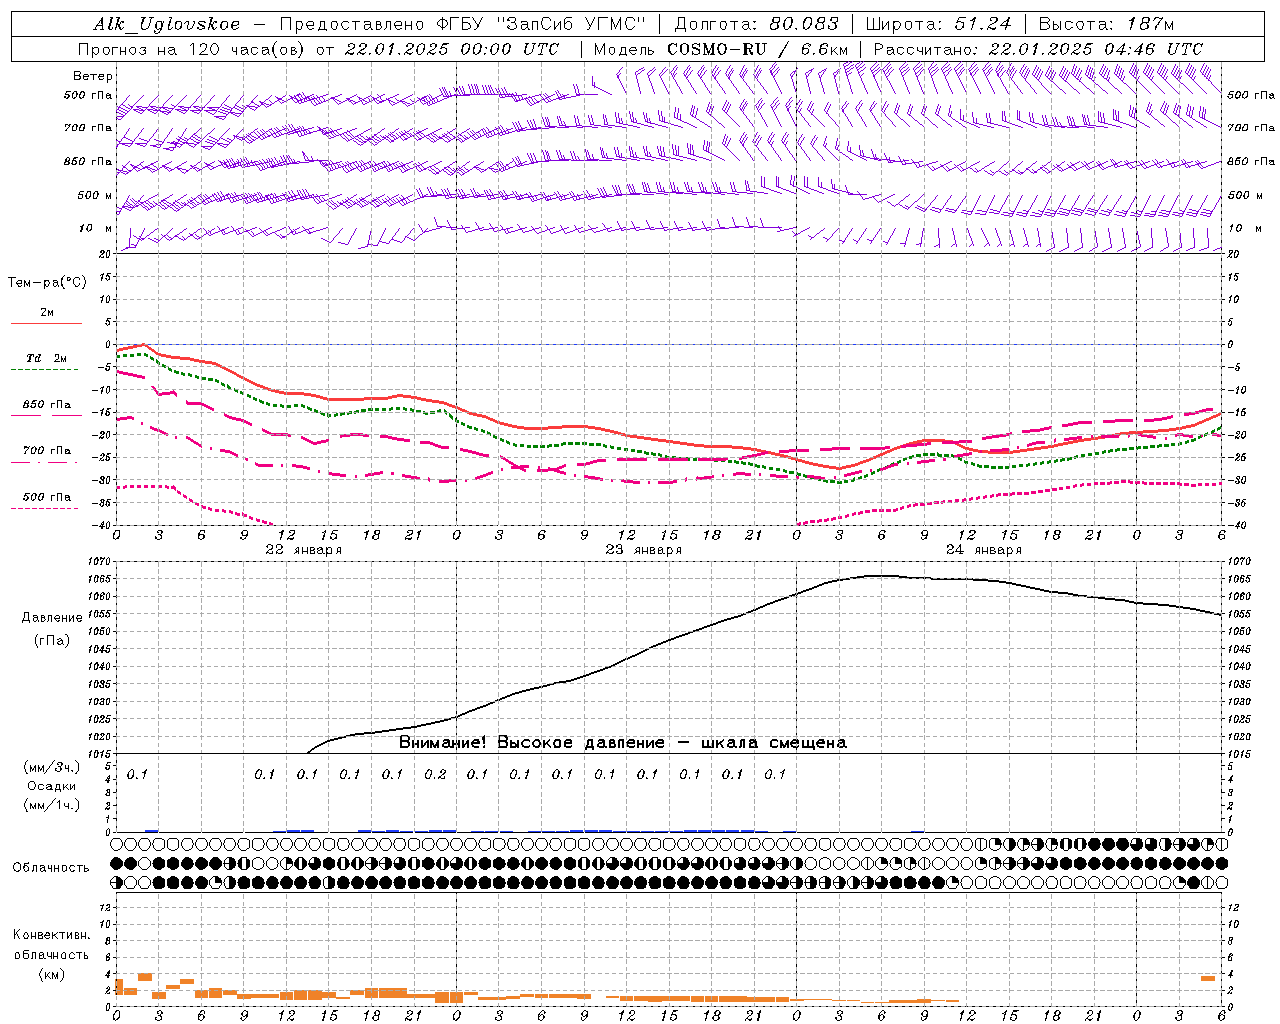1280x1024 pixels.
Task: Click the (мм/1ч.) precipitation unit label
Action: (x=52, y=805)
